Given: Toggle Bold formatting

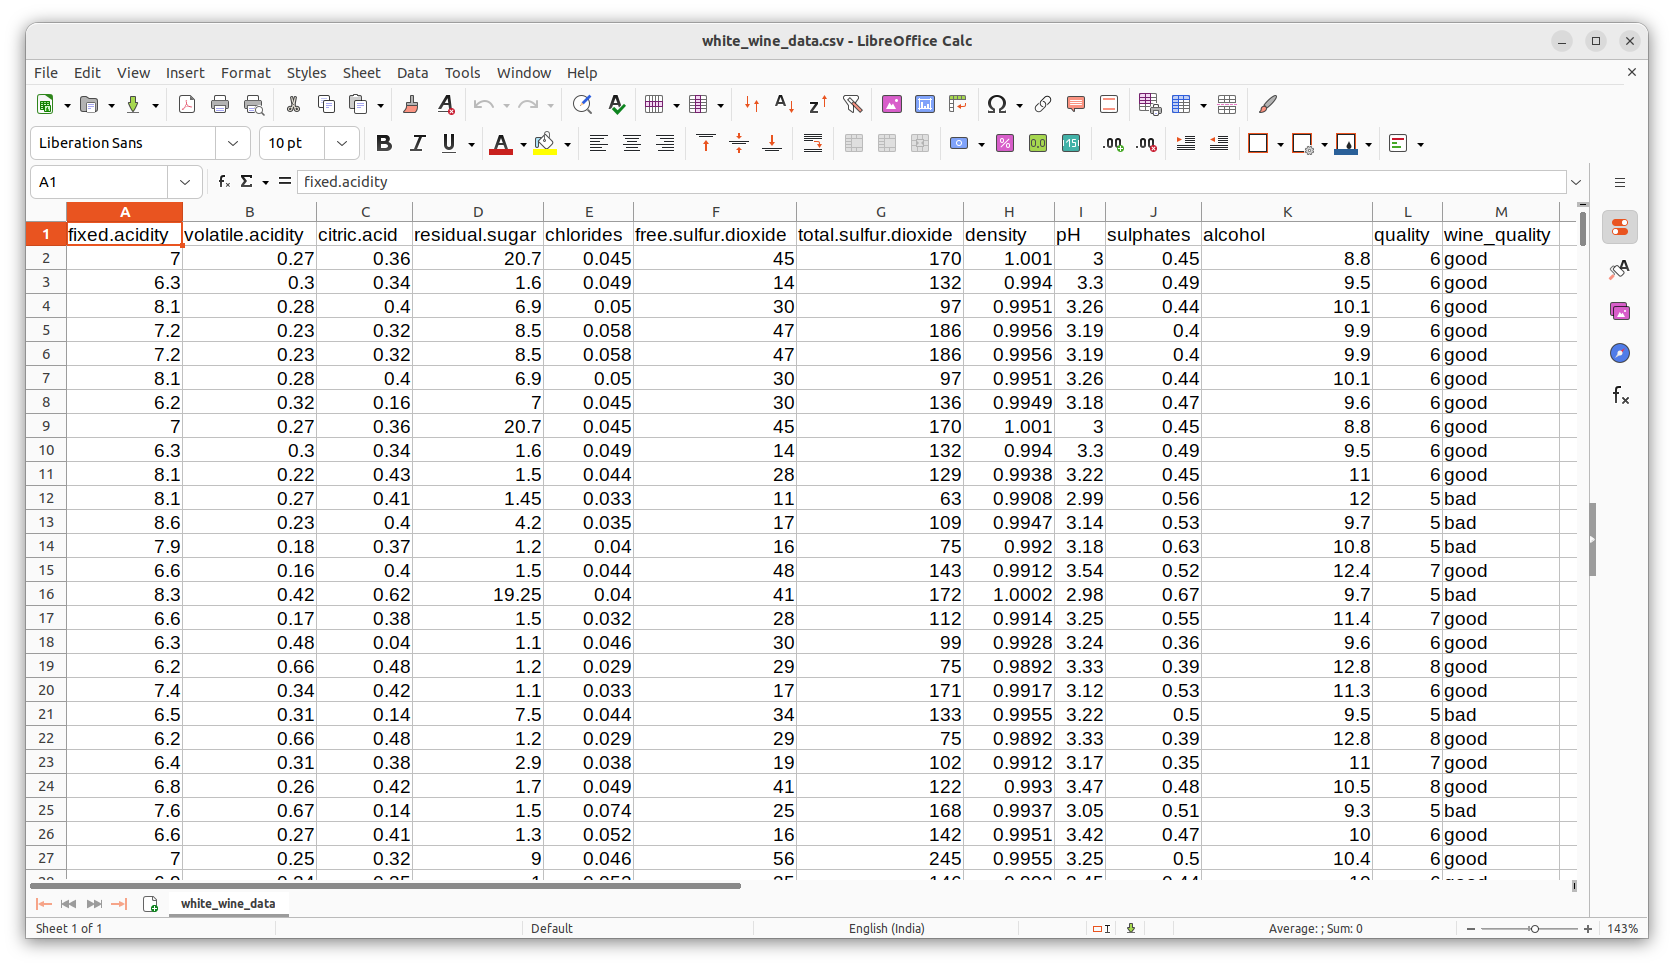Looking at the screenshot, I should [383, 143].
